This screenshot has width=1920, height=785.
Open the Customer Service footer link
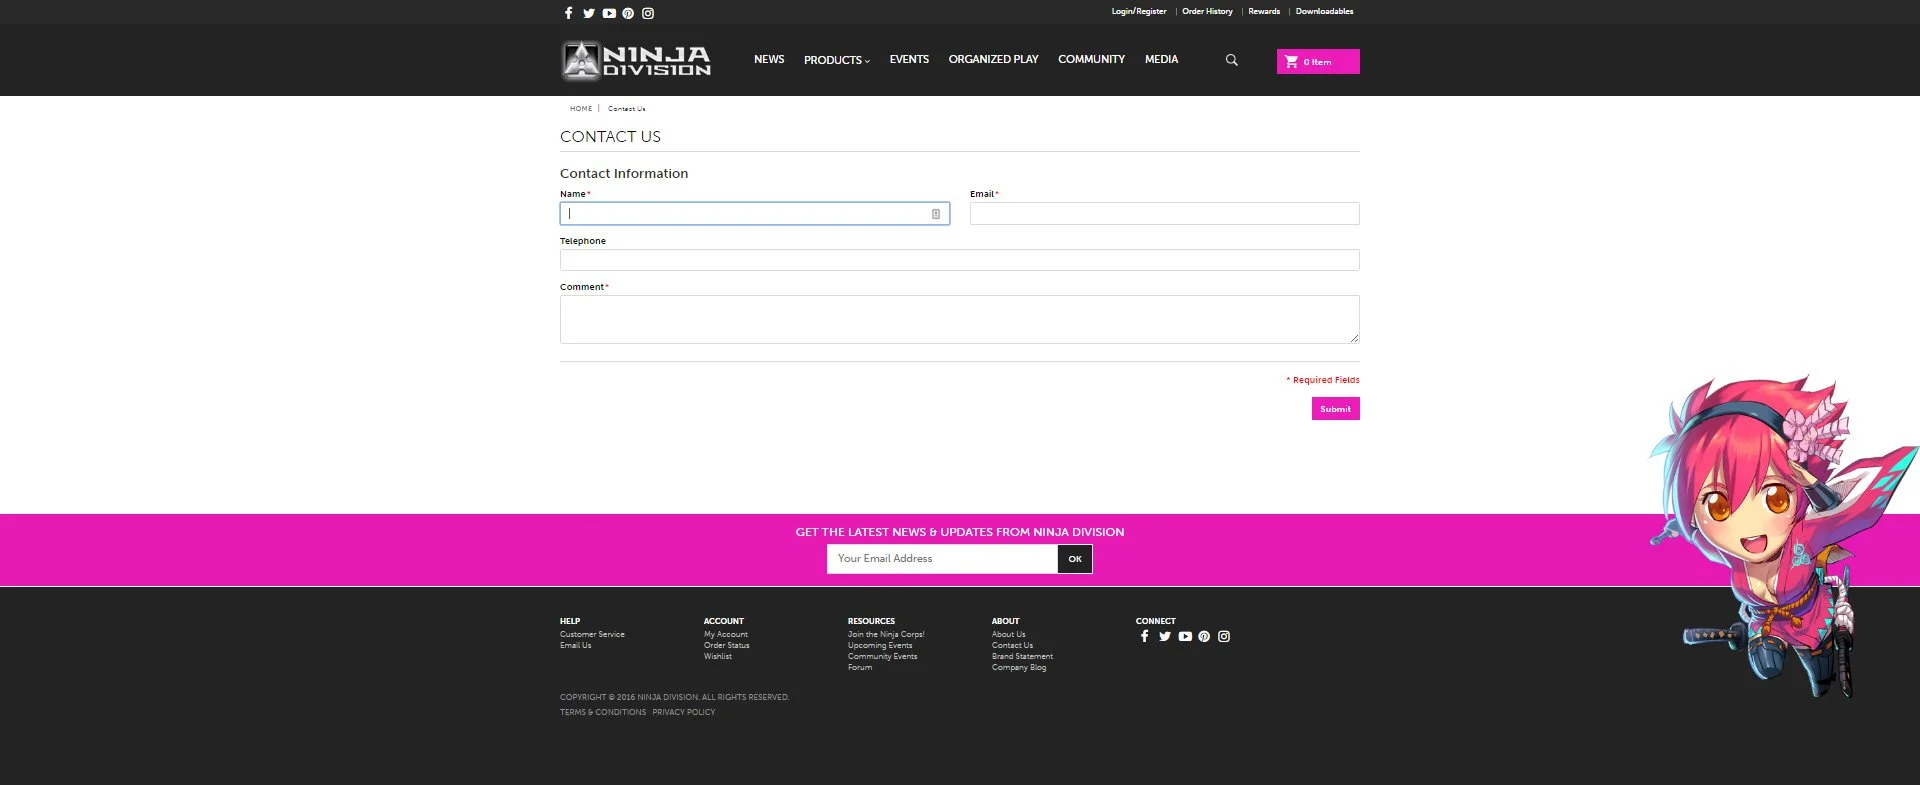[x=592, y=635]
